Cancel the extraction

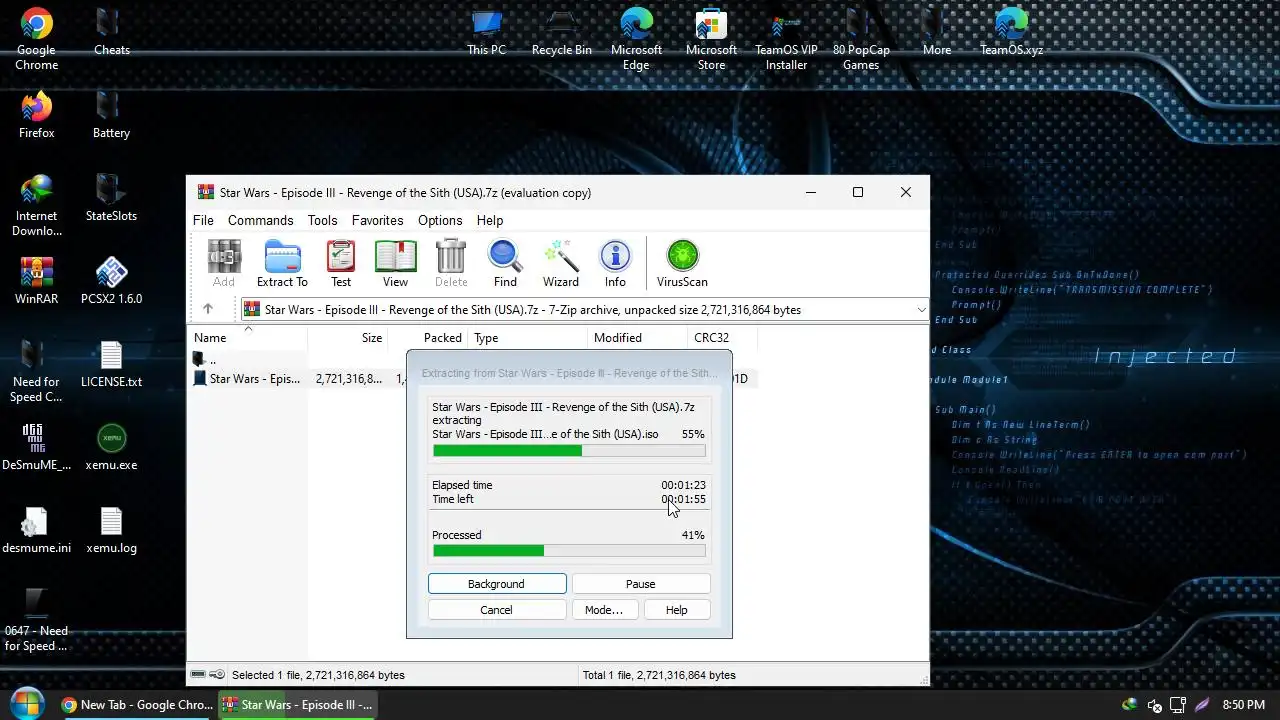coord(496,610)
